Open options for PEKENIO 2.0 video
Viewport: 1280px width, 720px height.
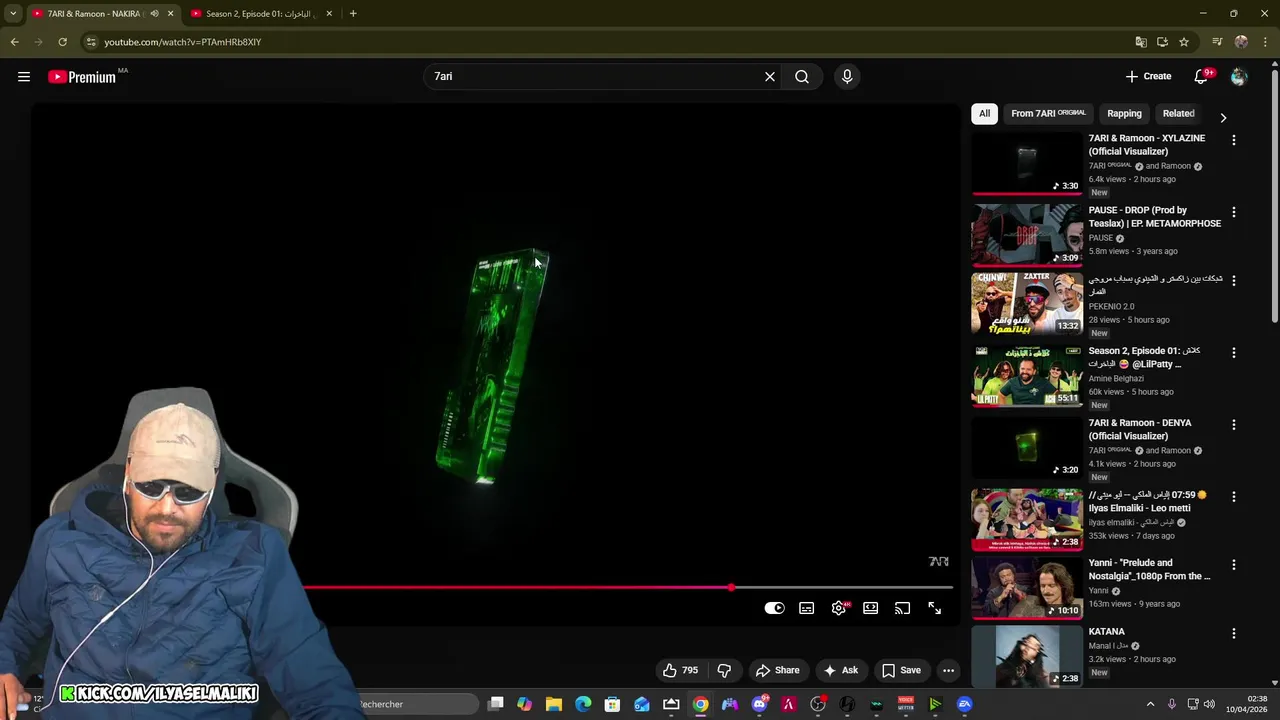coord(1234,281)
